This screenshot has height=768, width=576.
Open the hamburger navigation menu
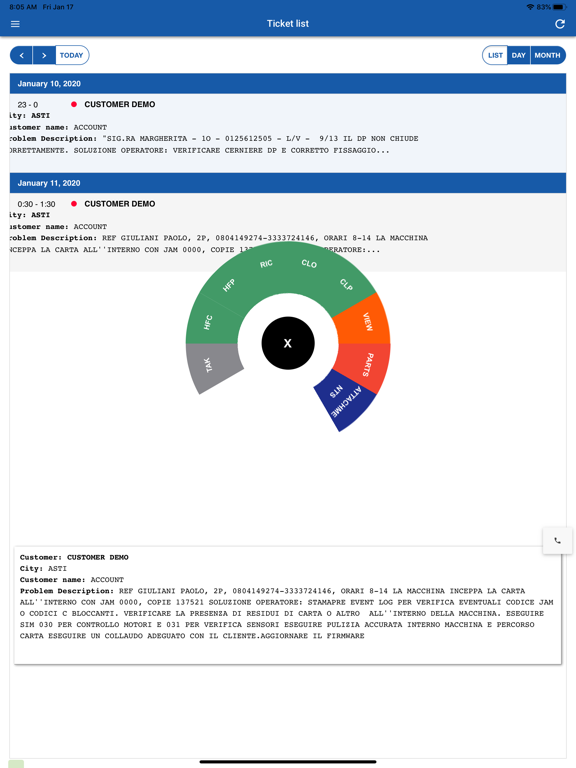pos(15,24)
